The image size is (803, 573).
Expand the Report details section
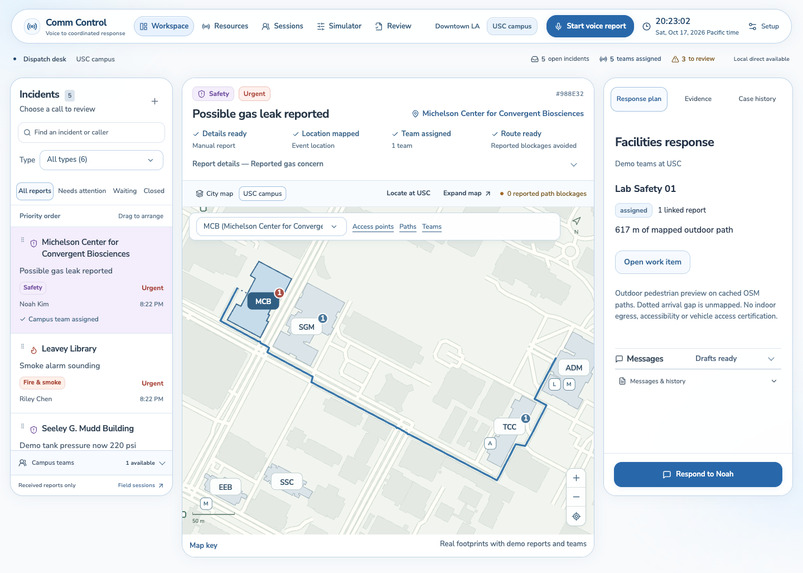[x=385, y=164]
